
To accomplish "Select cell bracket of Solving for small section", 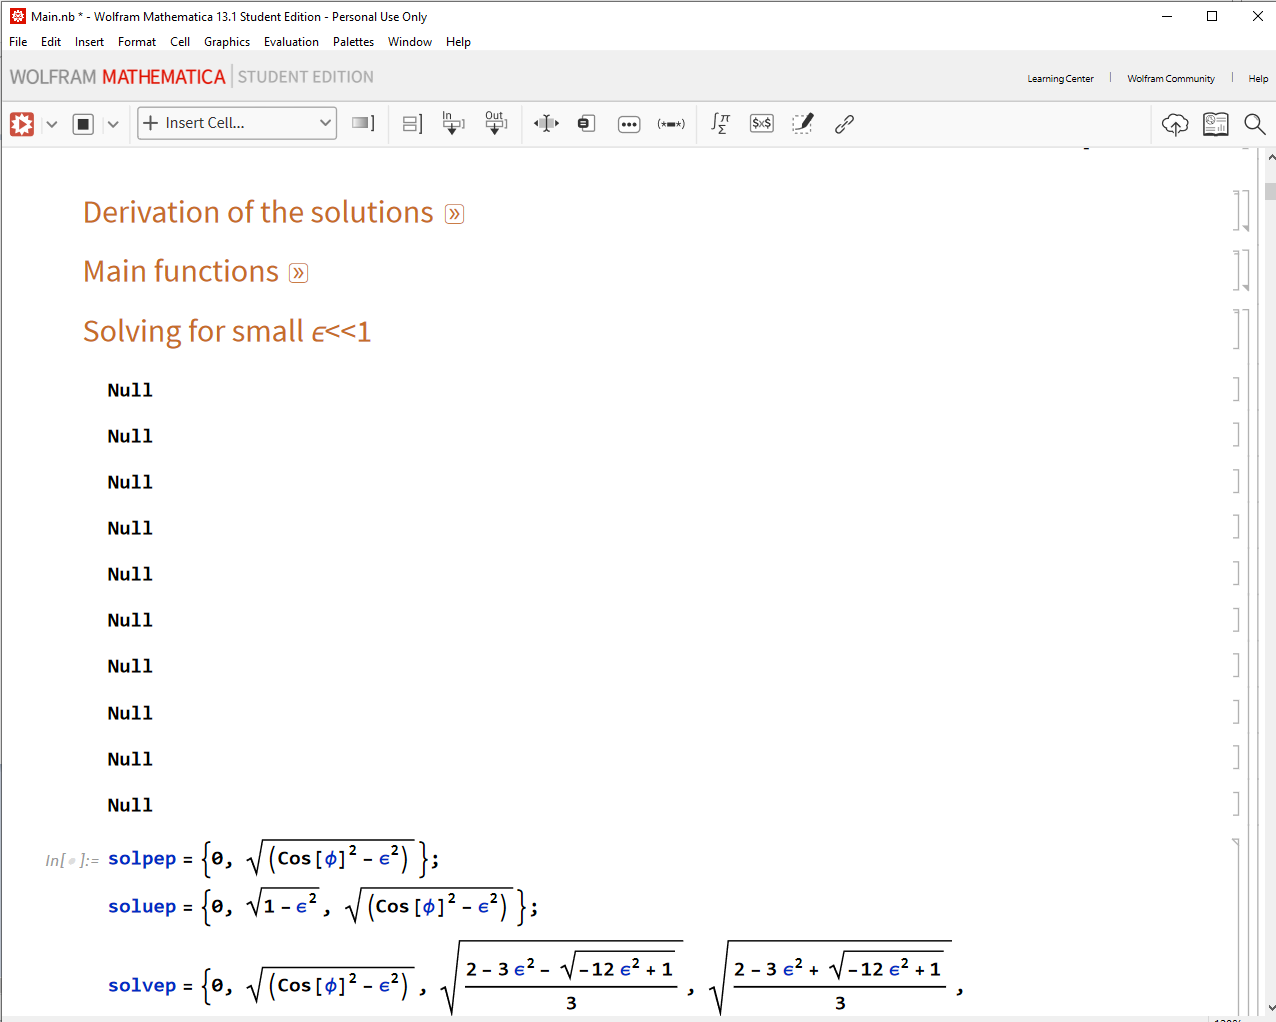I will [x=1237, y=329].
